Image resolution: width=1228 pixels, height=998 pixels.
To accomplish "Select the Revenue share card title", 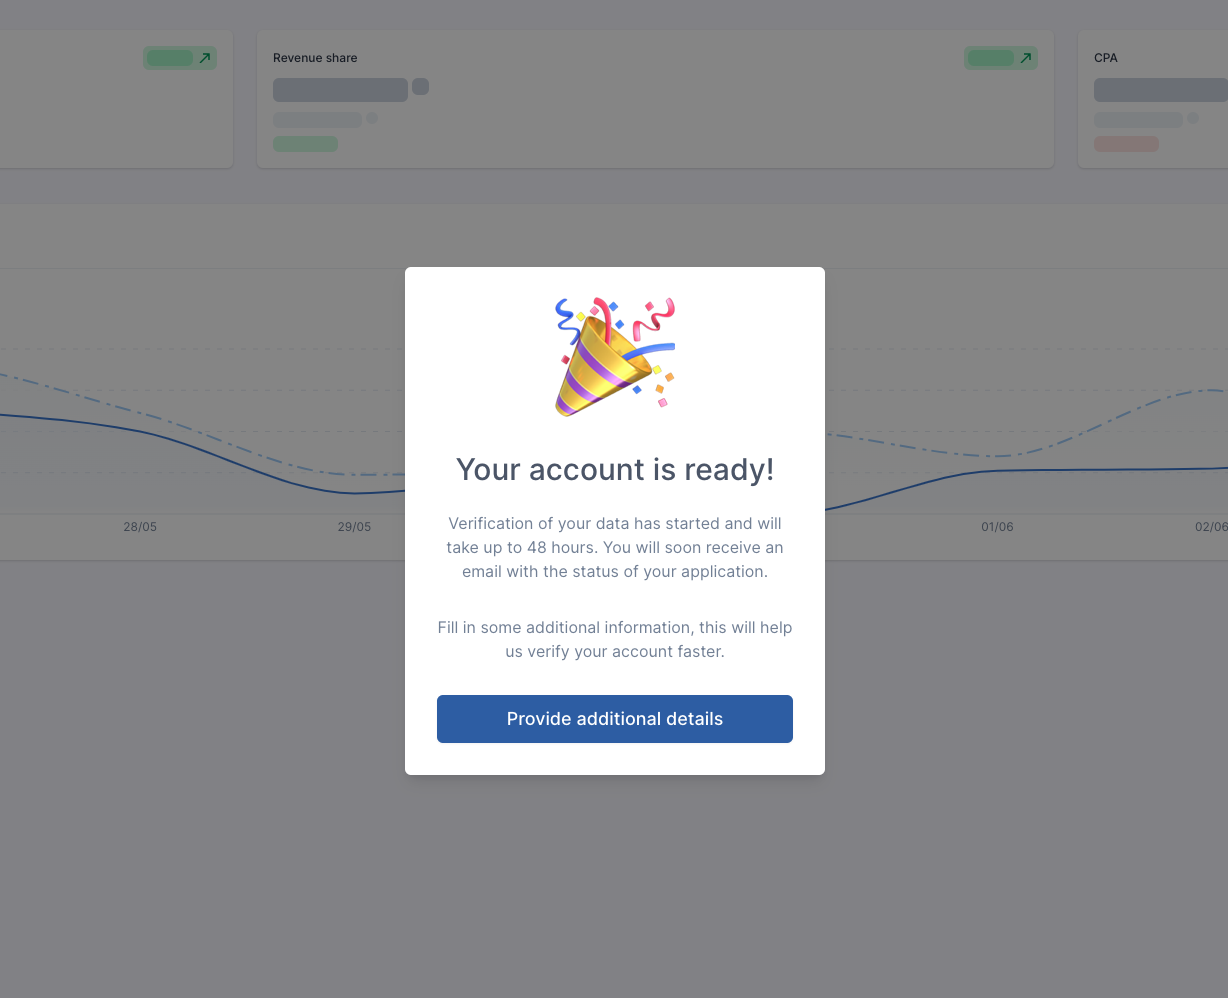I will (x=315, y=58).
